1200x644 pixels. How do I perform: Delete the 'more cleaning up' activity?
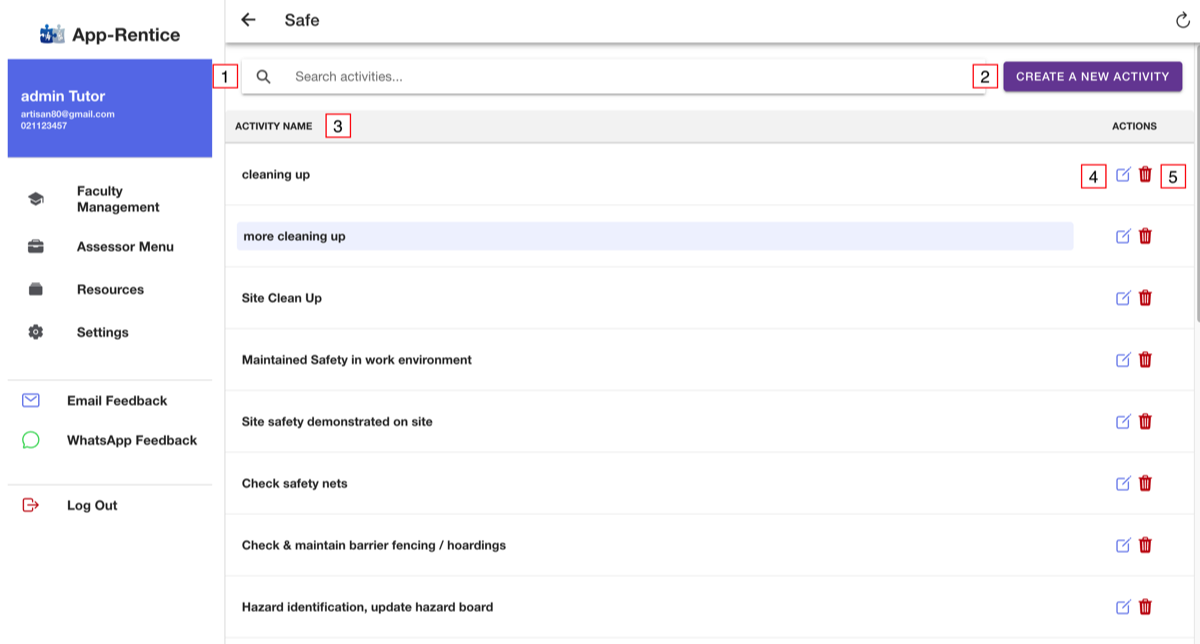pos(1146,236)
